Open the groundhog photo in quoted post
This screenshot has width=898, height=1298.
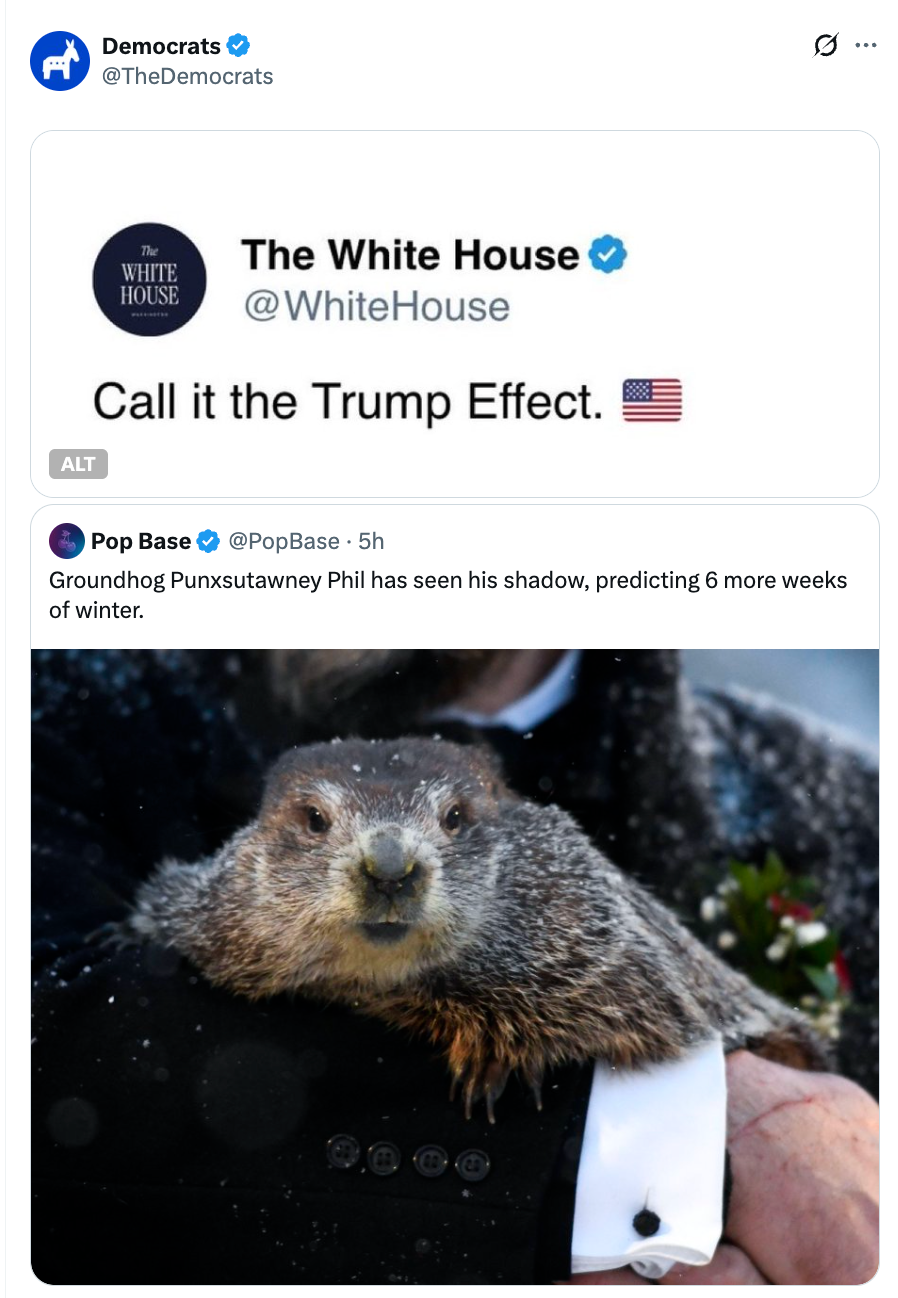pyautogui.click(x=455, y=967)
